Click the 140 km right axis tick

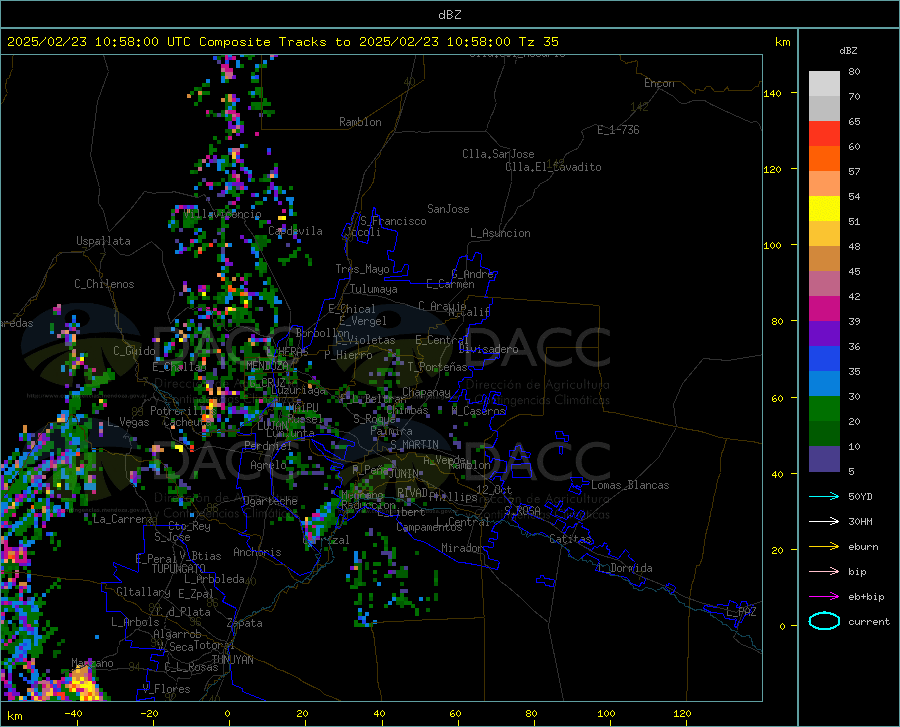[773, 93]
